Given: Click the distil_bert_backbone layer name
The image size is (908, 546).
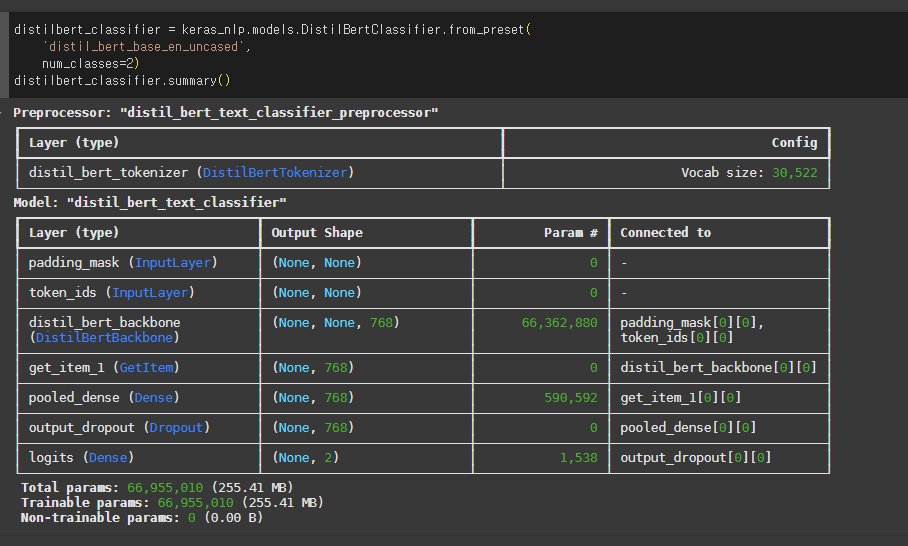Looking at the screenshot, I should point(105,322).
